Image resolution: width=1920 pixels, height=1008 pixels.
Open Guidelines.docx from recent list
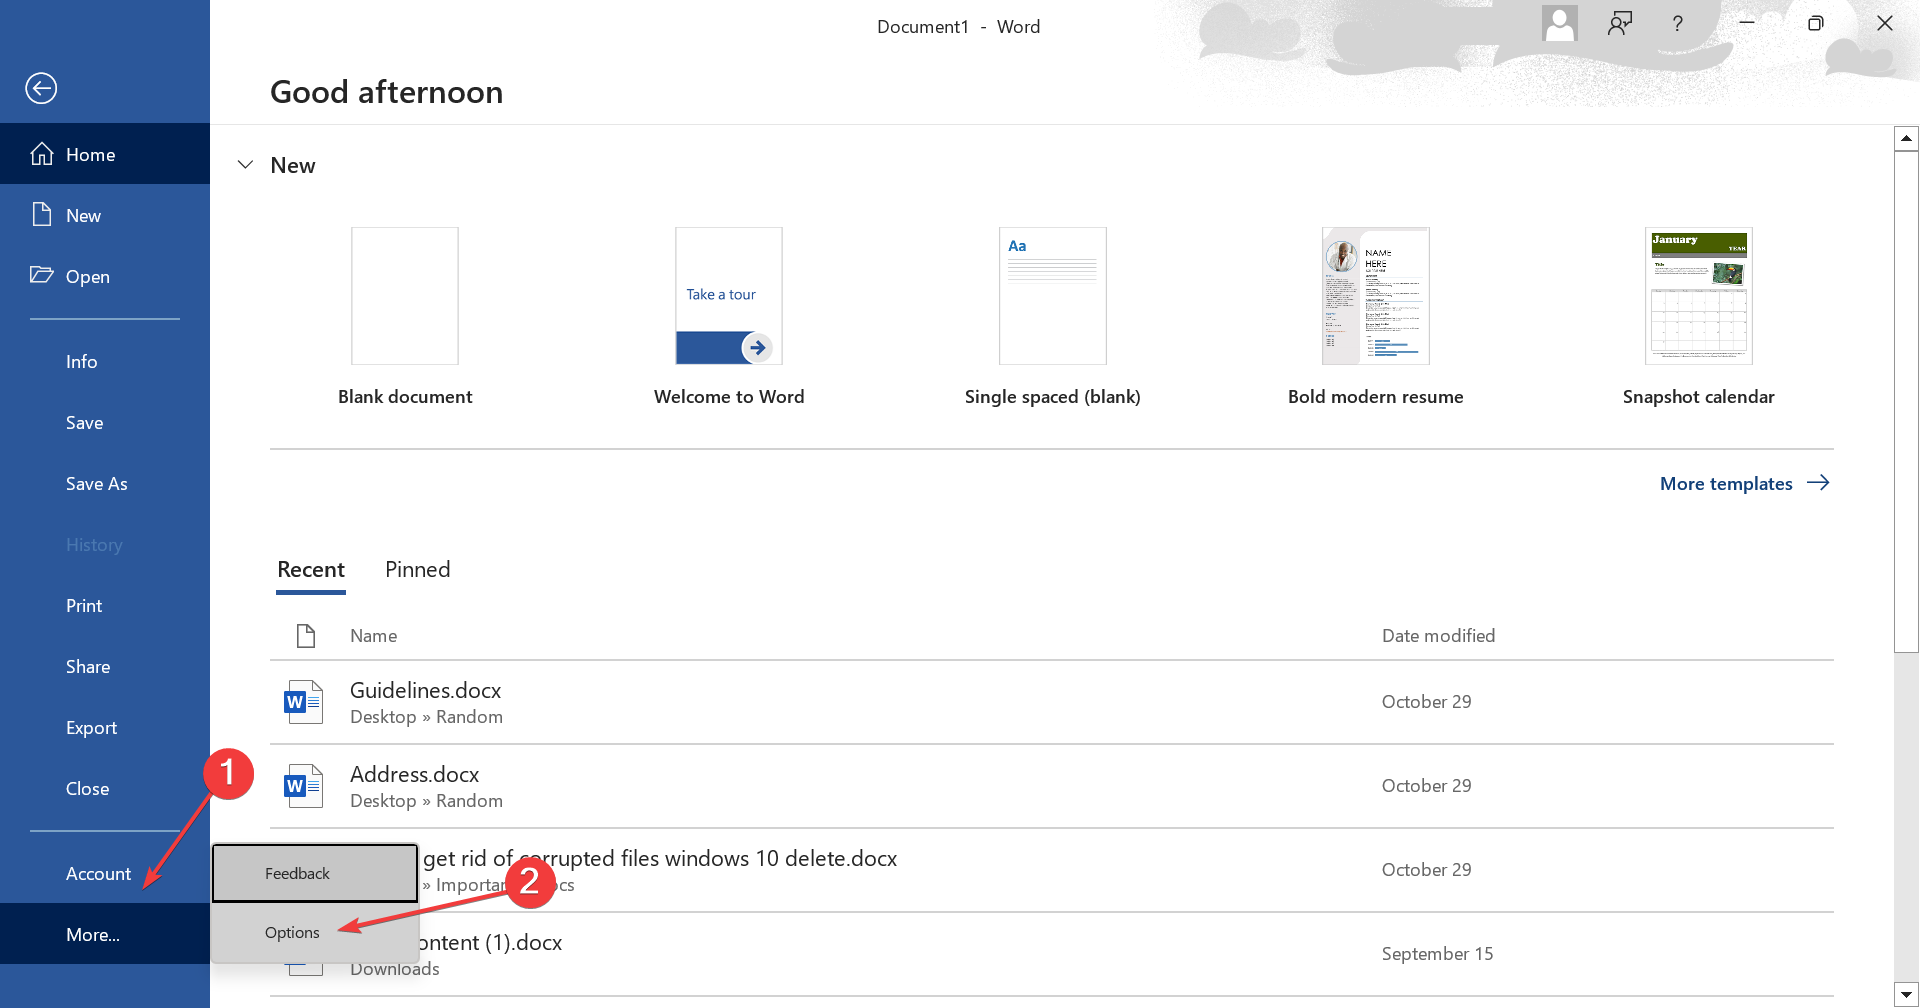click(x=1052, y=702)
